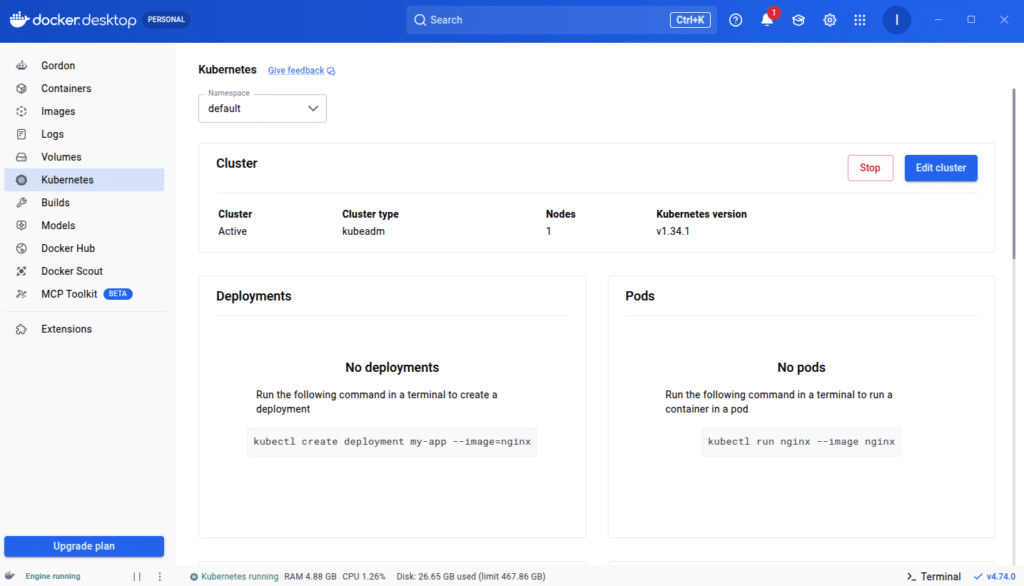Open notifications bell icon
This screenshot has width=1024, height=586.
pyautogui.click(x=767, y=20)
